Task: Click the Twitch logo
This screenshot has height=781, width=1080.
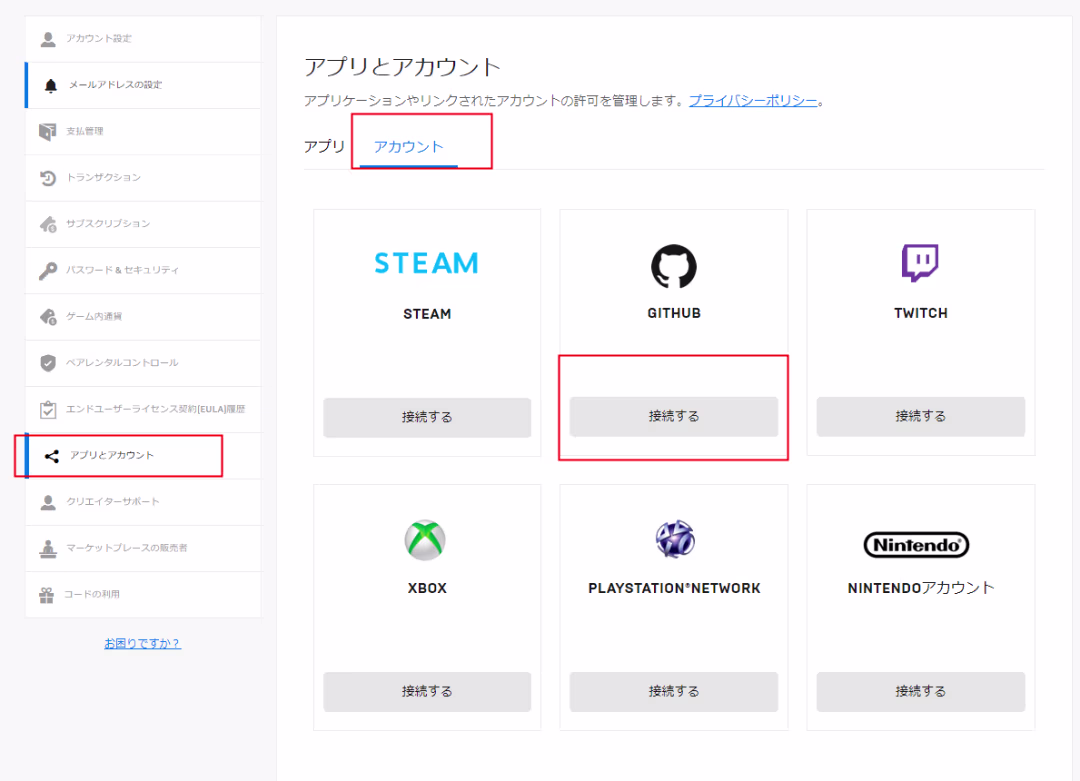Action: click(x=920, y=262)
